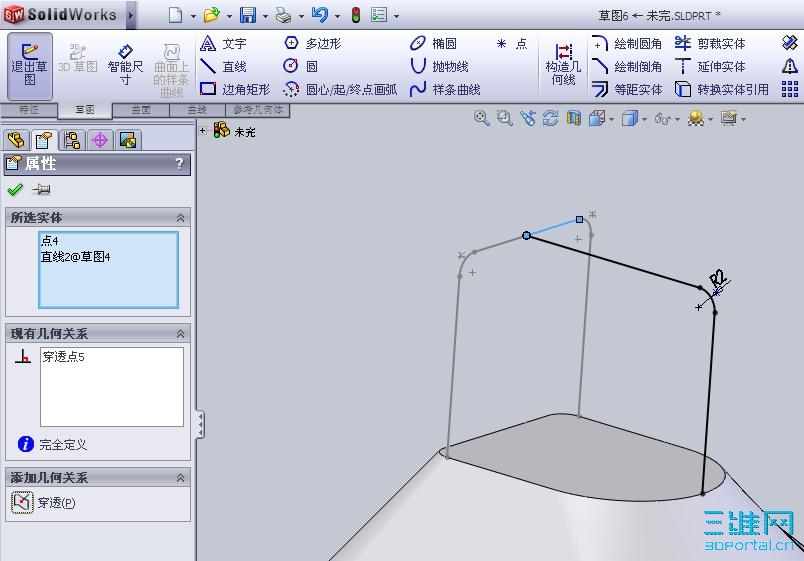
Task: Select the Parabola (抛物线) tool
Action: 439,66
